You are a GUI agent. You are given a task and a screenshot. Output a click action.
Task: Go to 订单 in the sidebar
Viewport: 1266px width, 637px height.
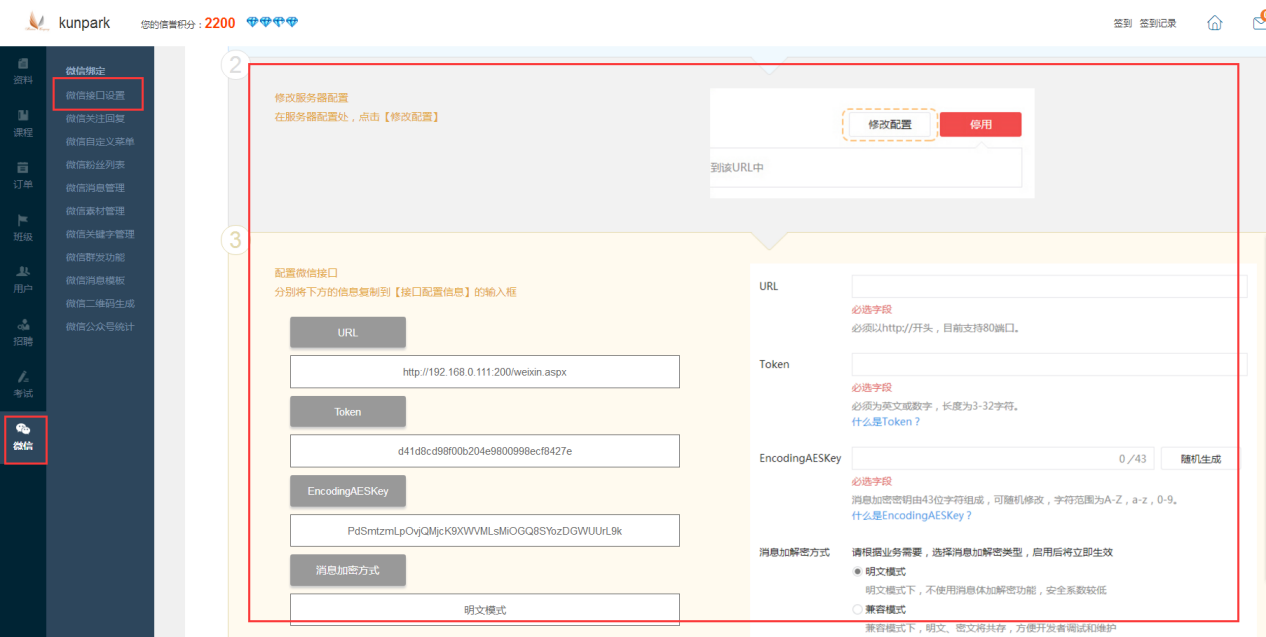point(22,174)
